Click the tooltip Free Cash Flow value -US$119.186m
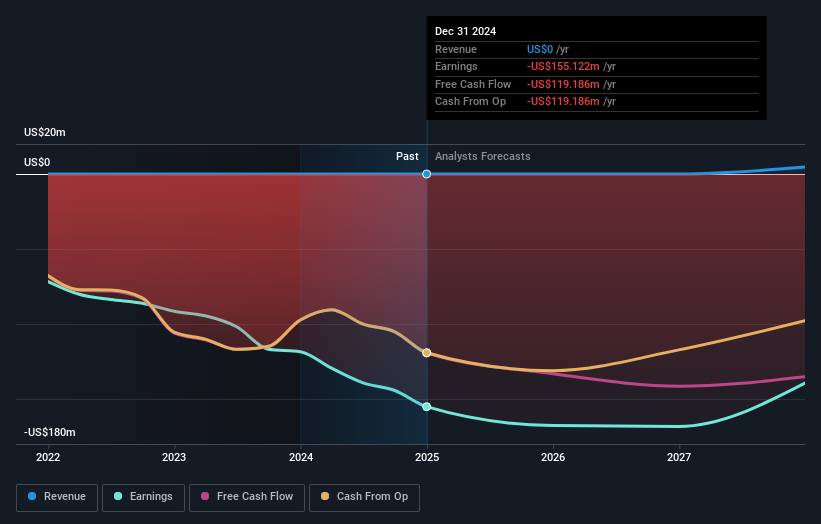Image resolution: width=821 pixels, height=524 pixels. point(563,84)
